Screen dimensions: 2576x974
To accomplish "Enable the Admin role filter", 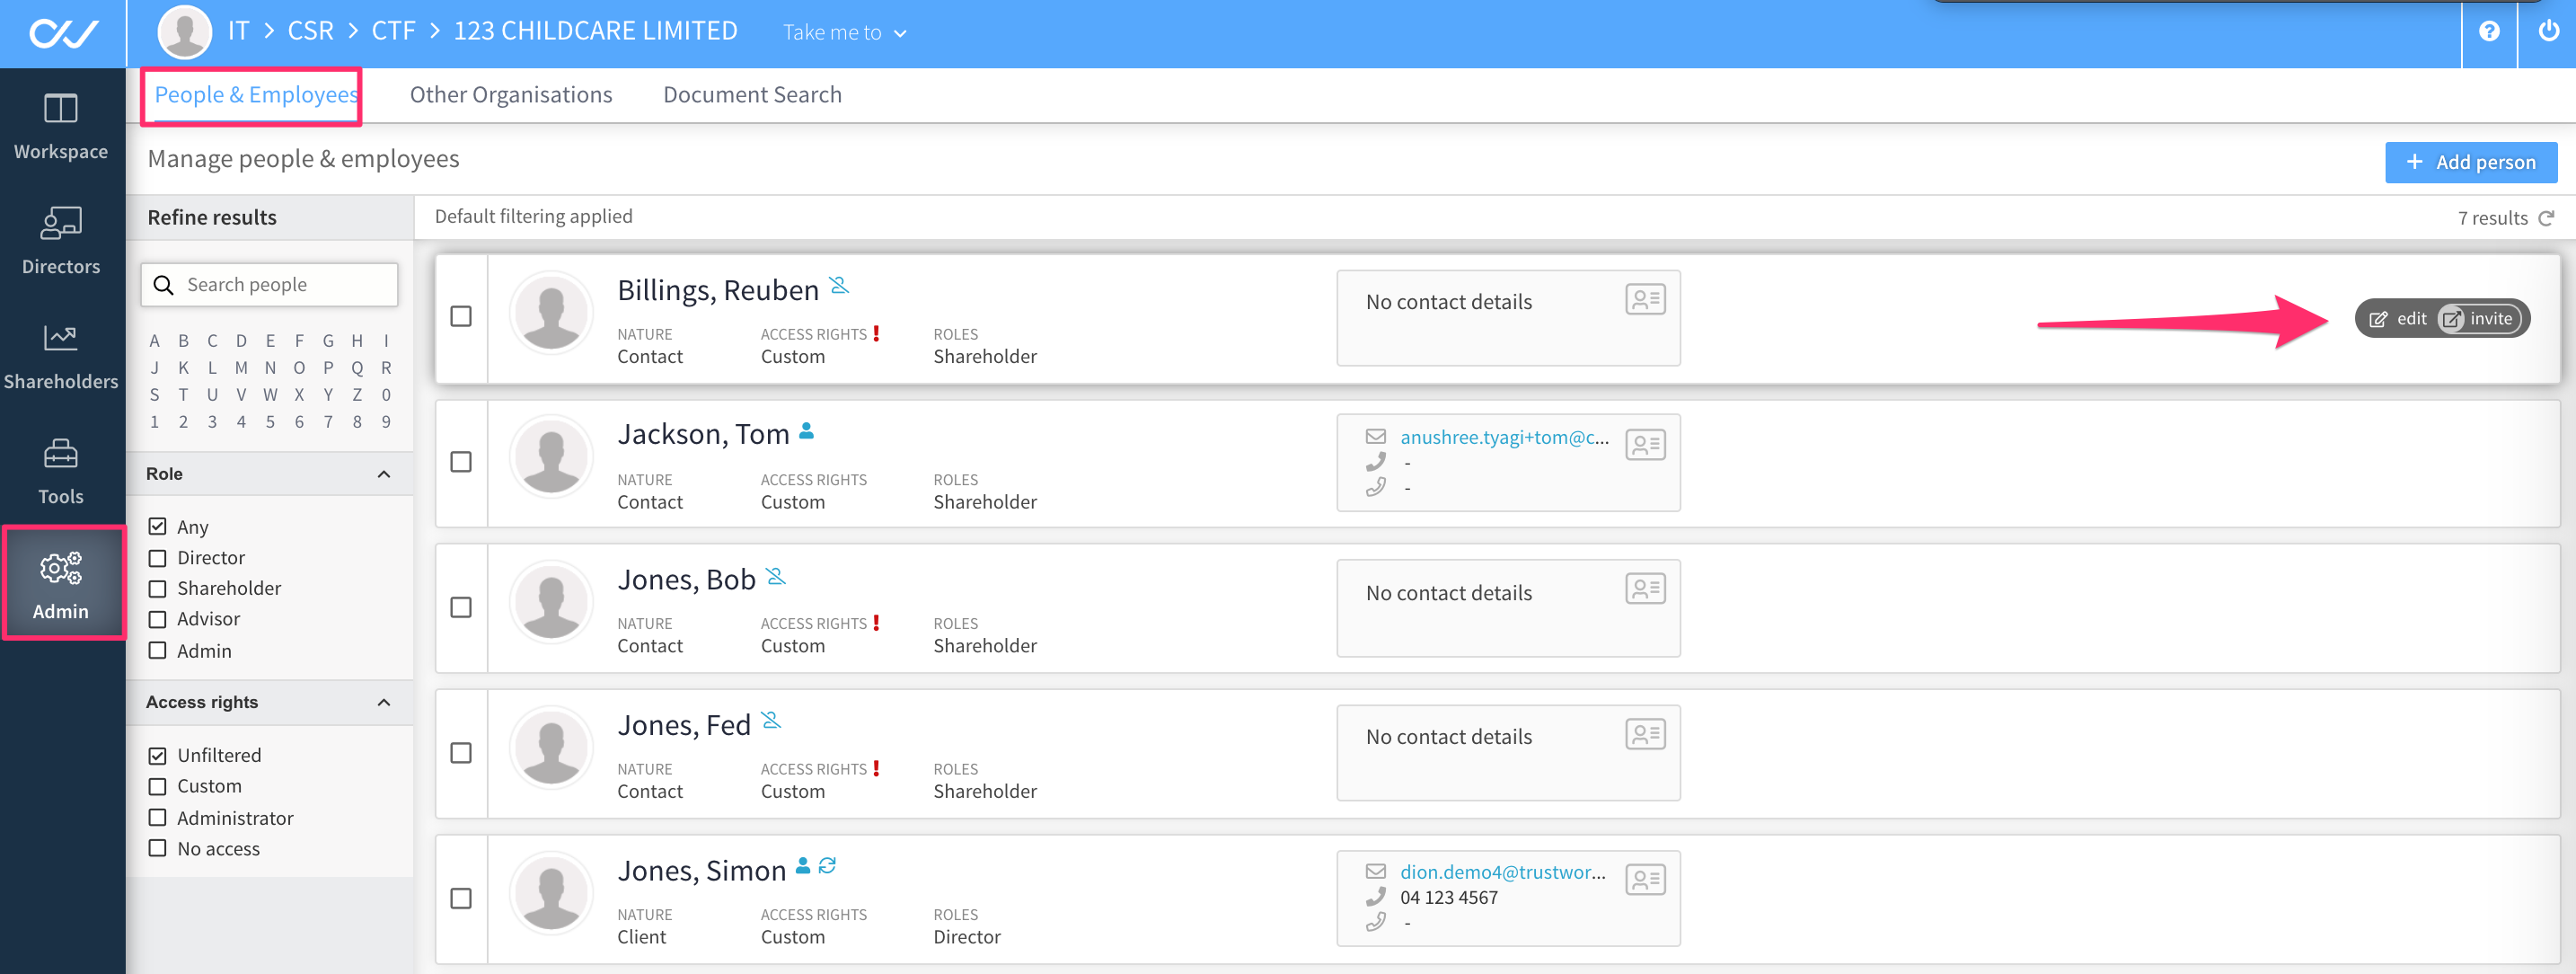I will [157, 651].
